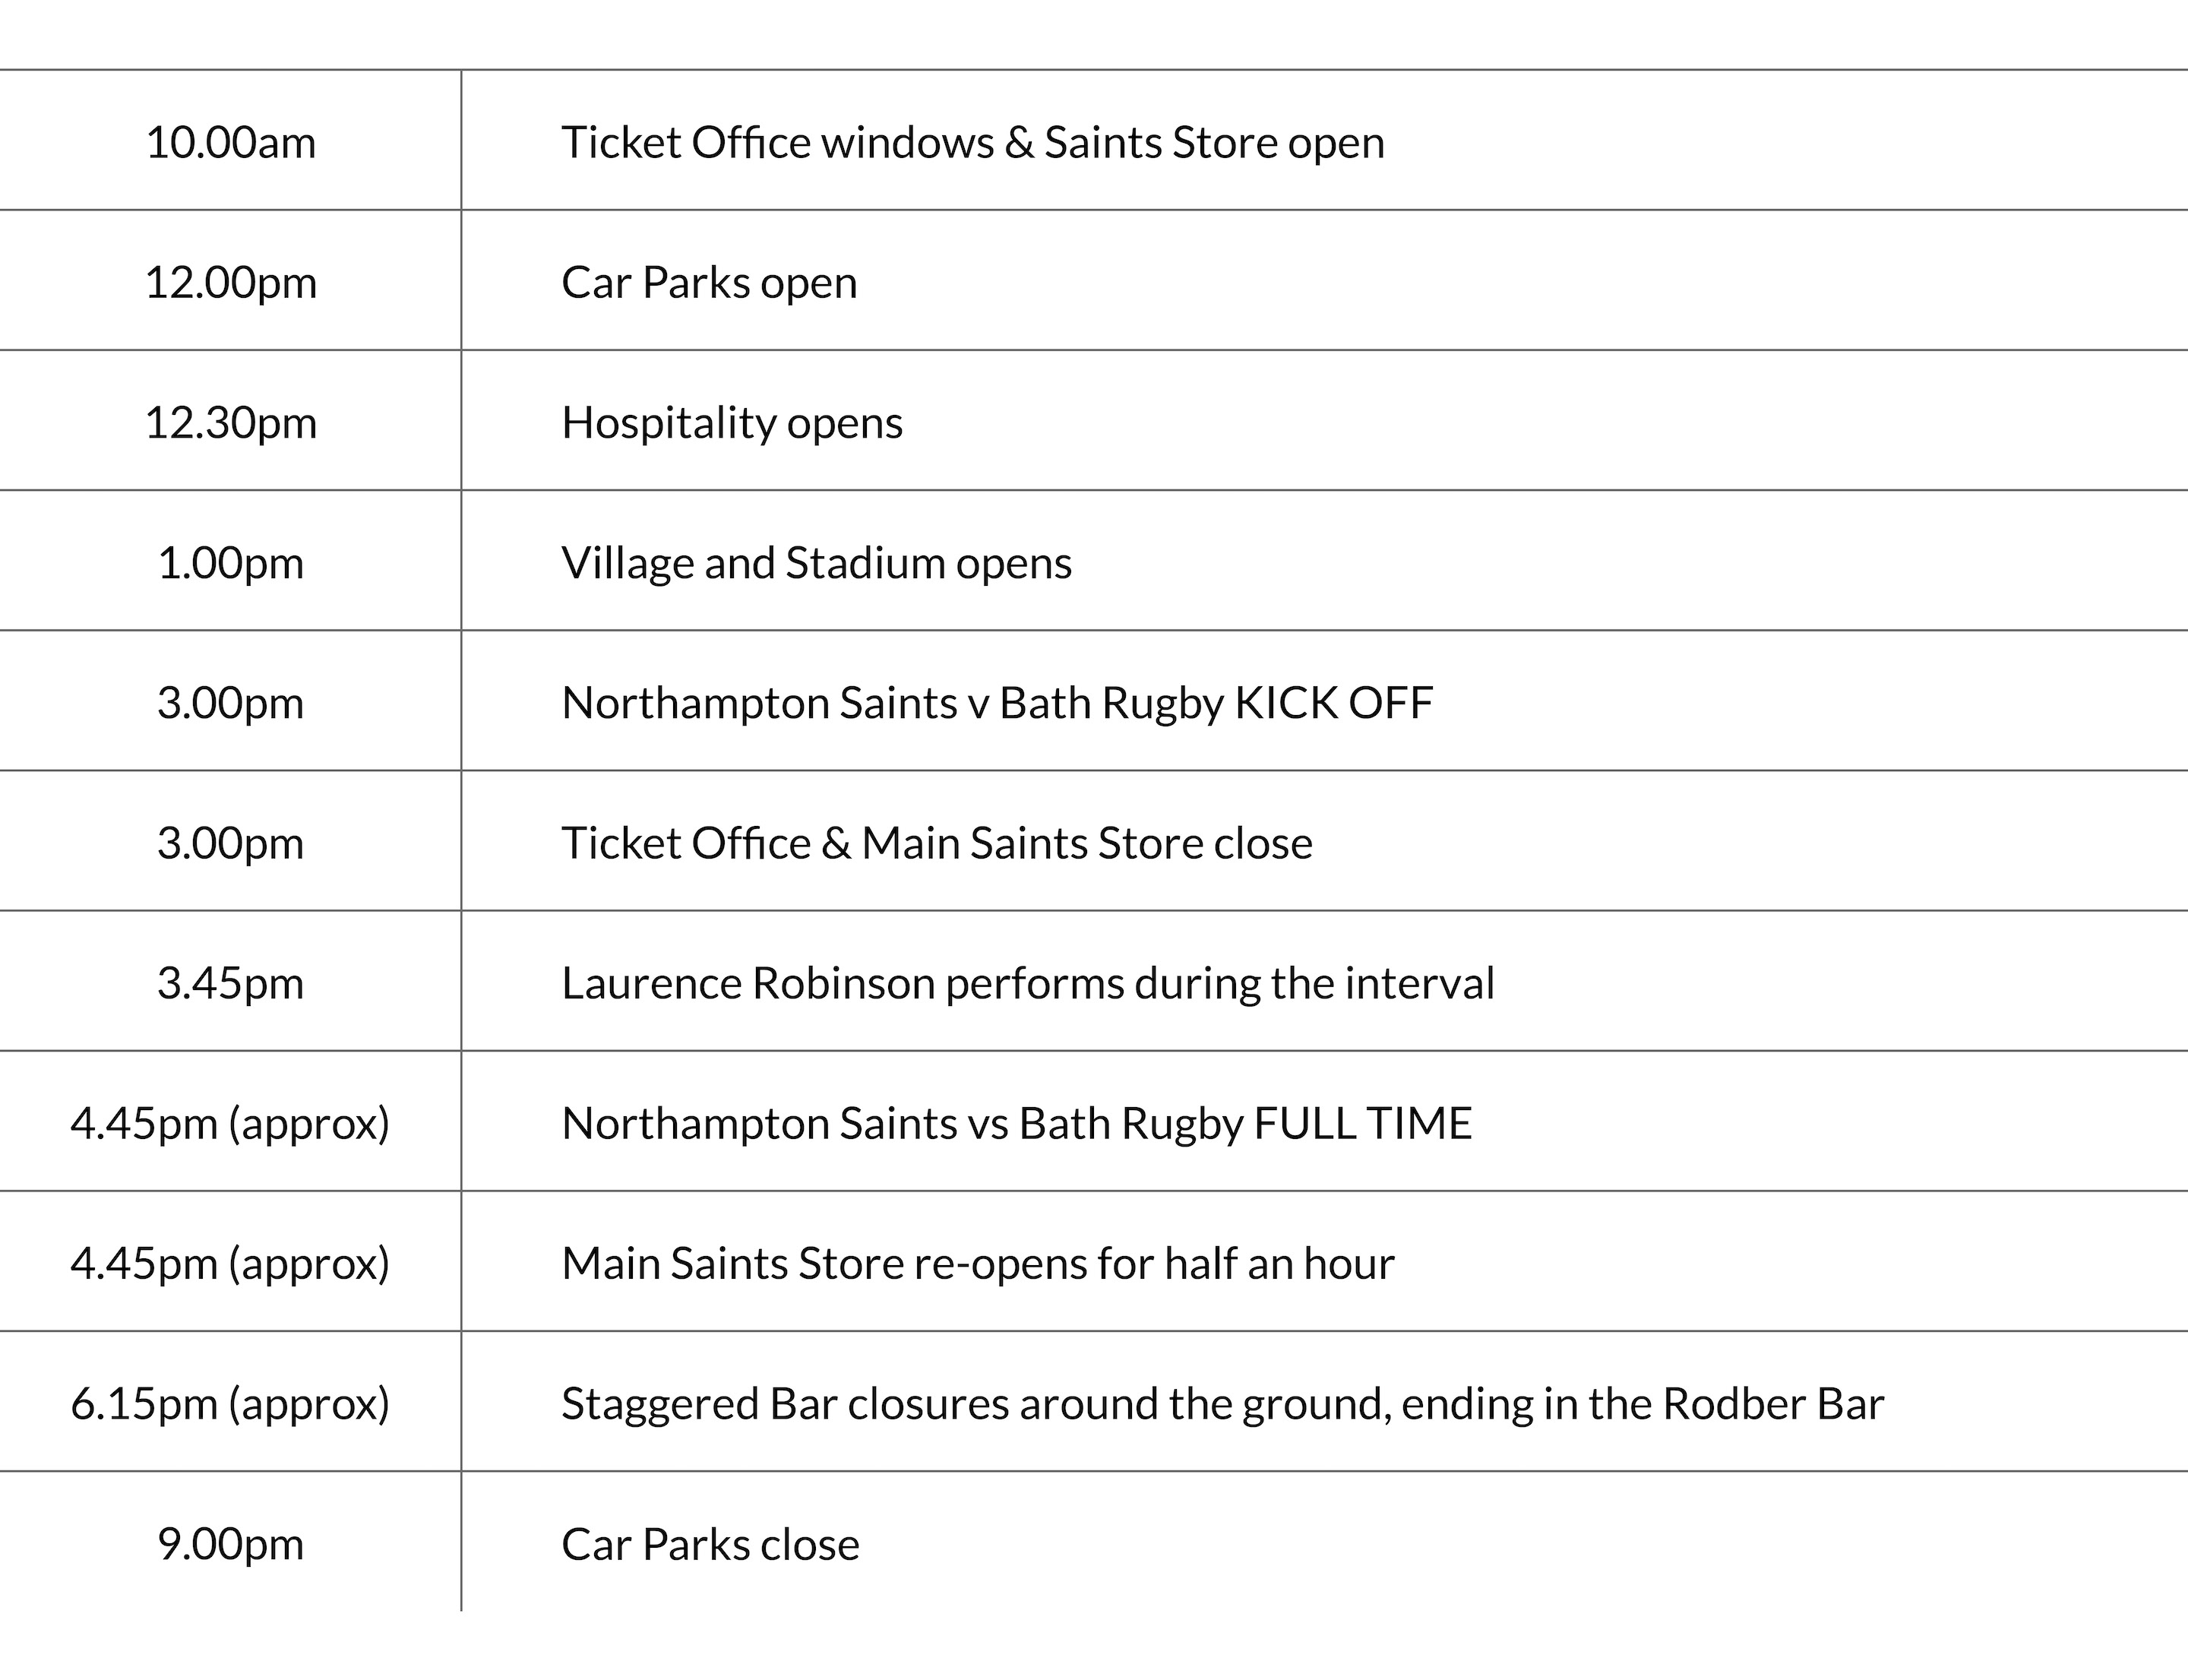
Task: Click the Northampton Saints v Bath KICK OFF text
Action: coord(997,703)
